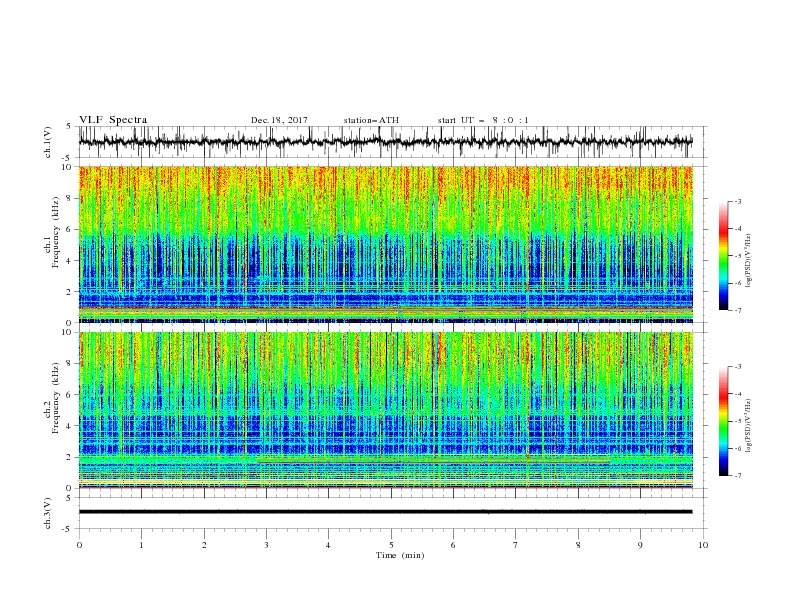Select the "start UT = 8 :0 :1" text
Viewport: 792px width, 612px height.
483,120
